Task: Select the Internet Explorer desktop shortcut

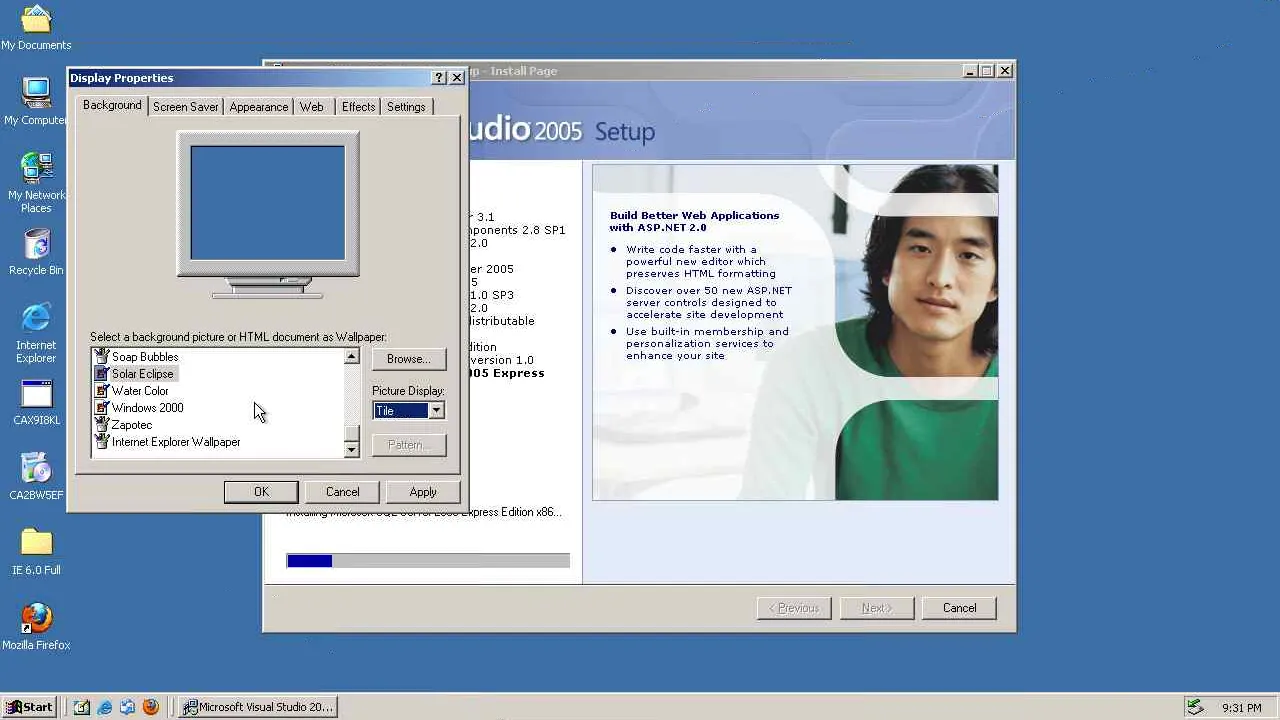Action: click(36, 333)
